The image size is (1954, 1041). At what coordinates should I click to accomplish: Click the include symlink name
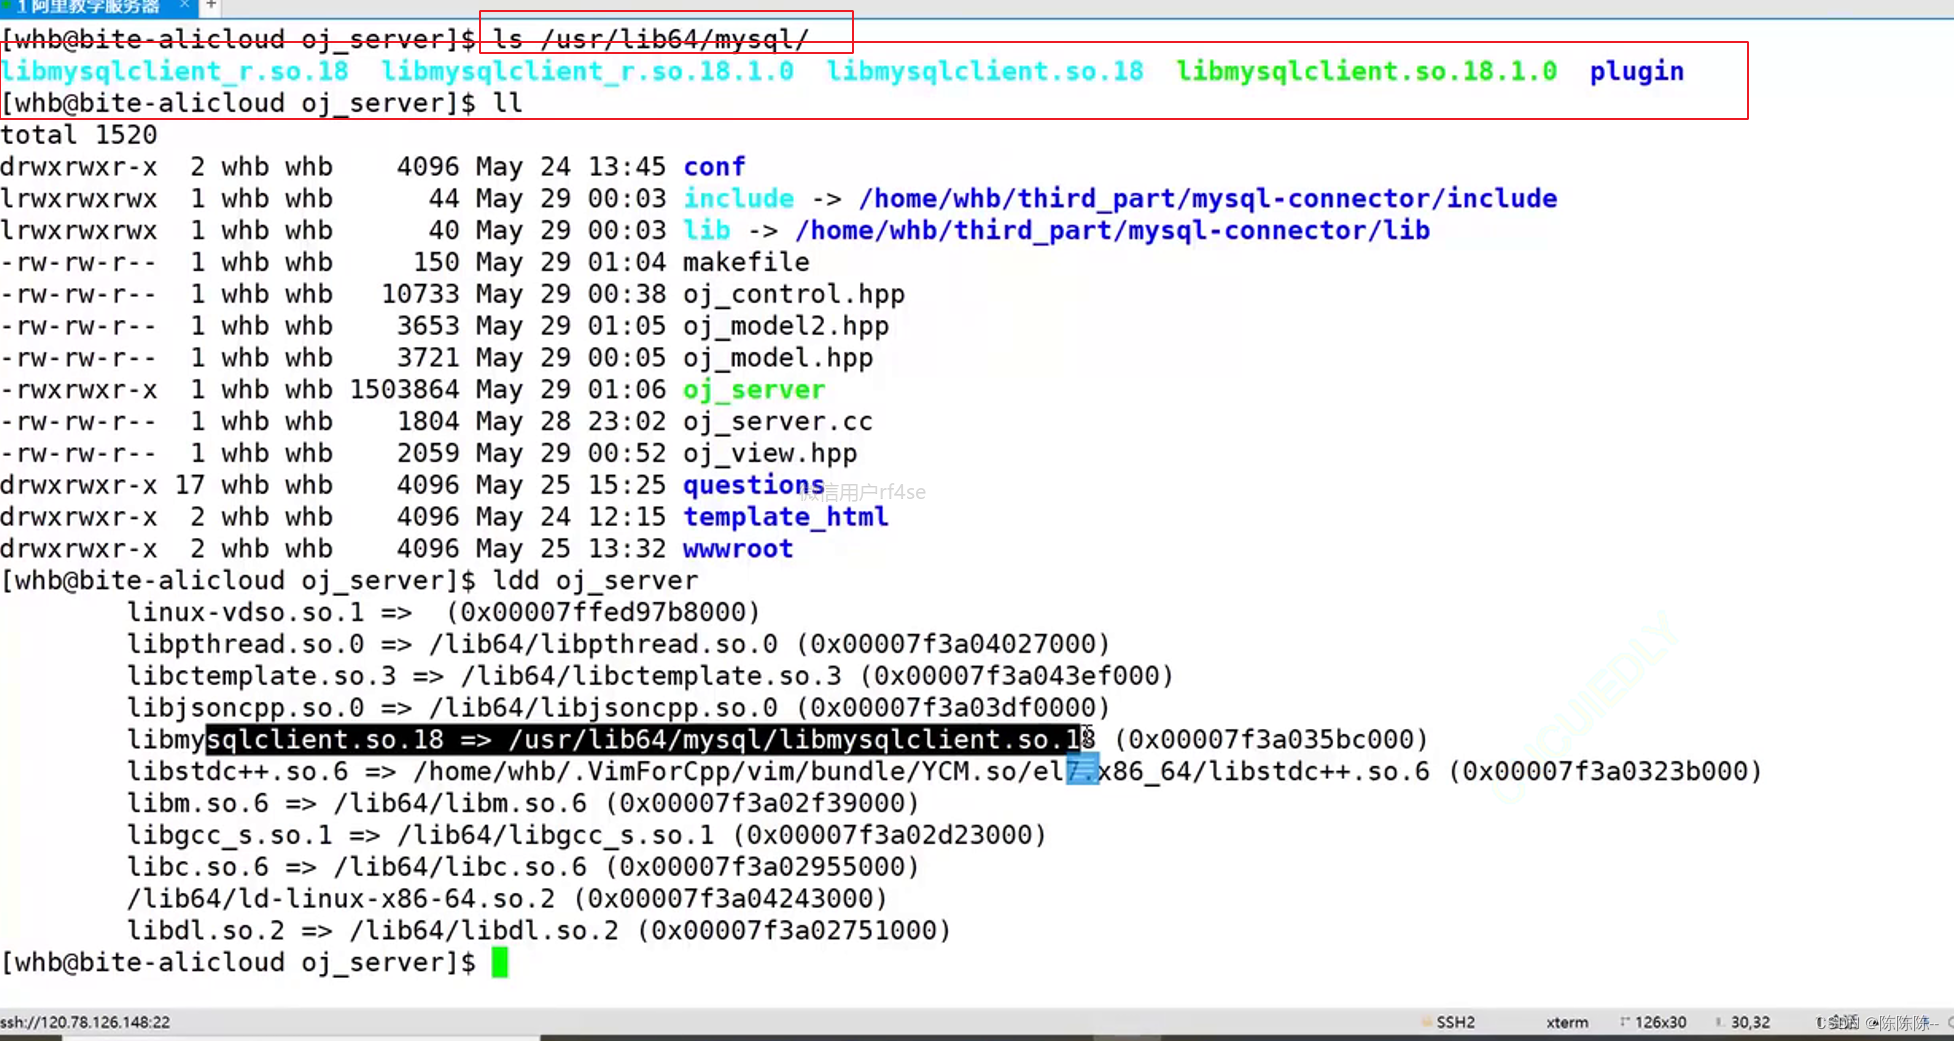738,199
